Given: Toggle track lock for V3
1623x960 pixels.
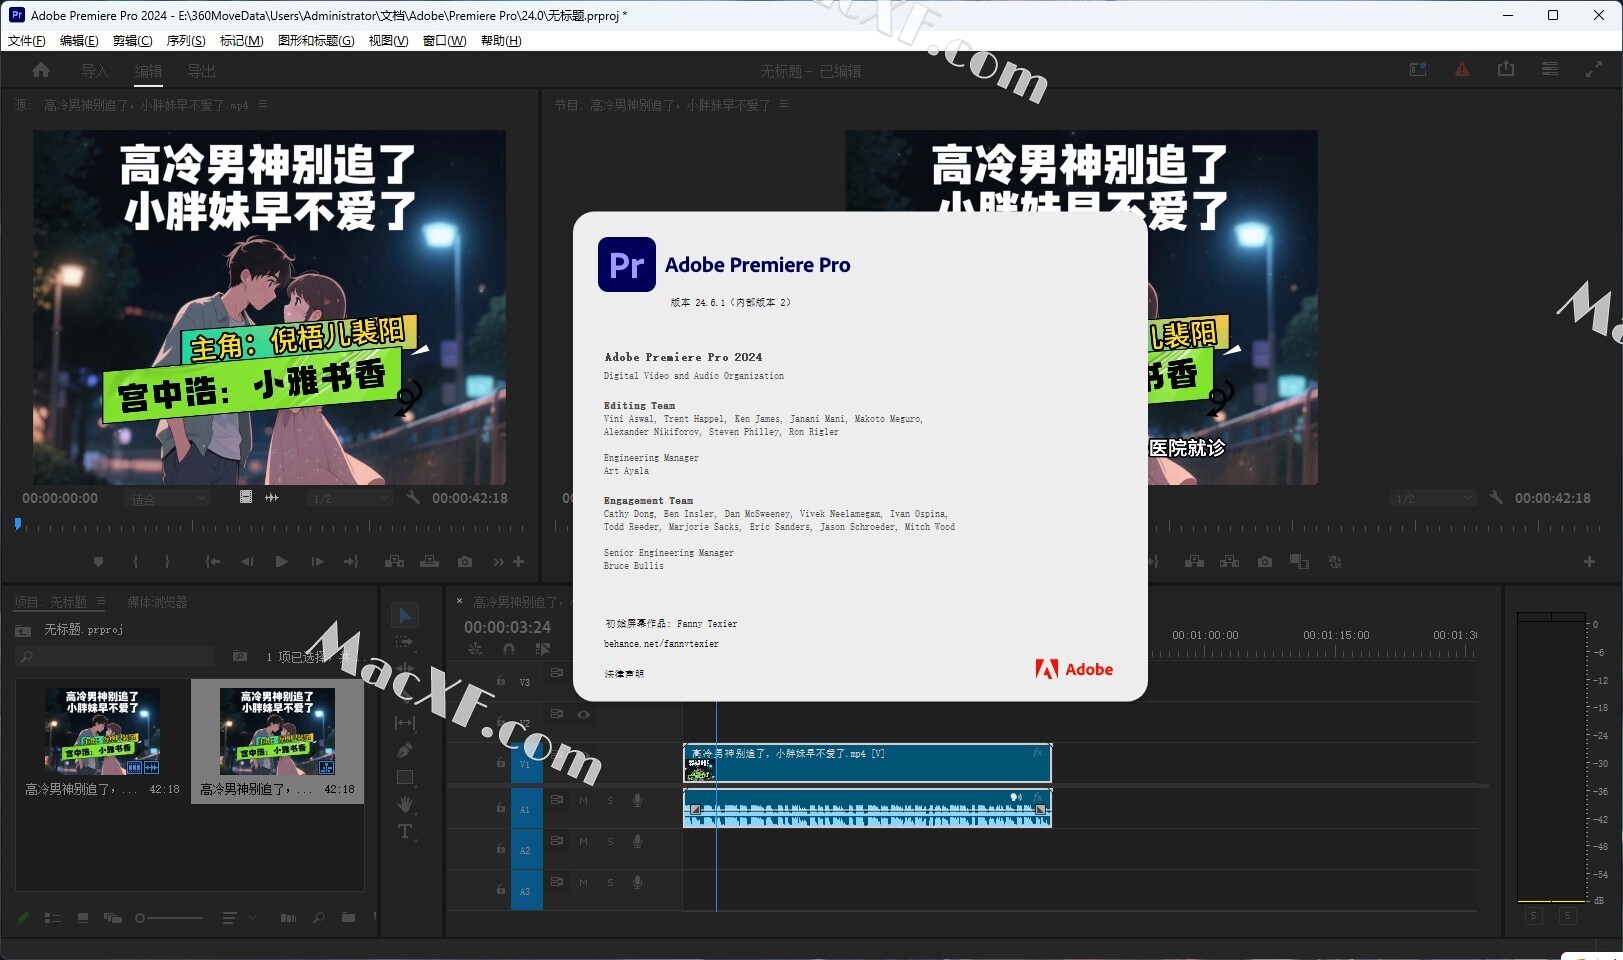Looking at the screenshot, I should pyautogui.click(x=501, y=681).
